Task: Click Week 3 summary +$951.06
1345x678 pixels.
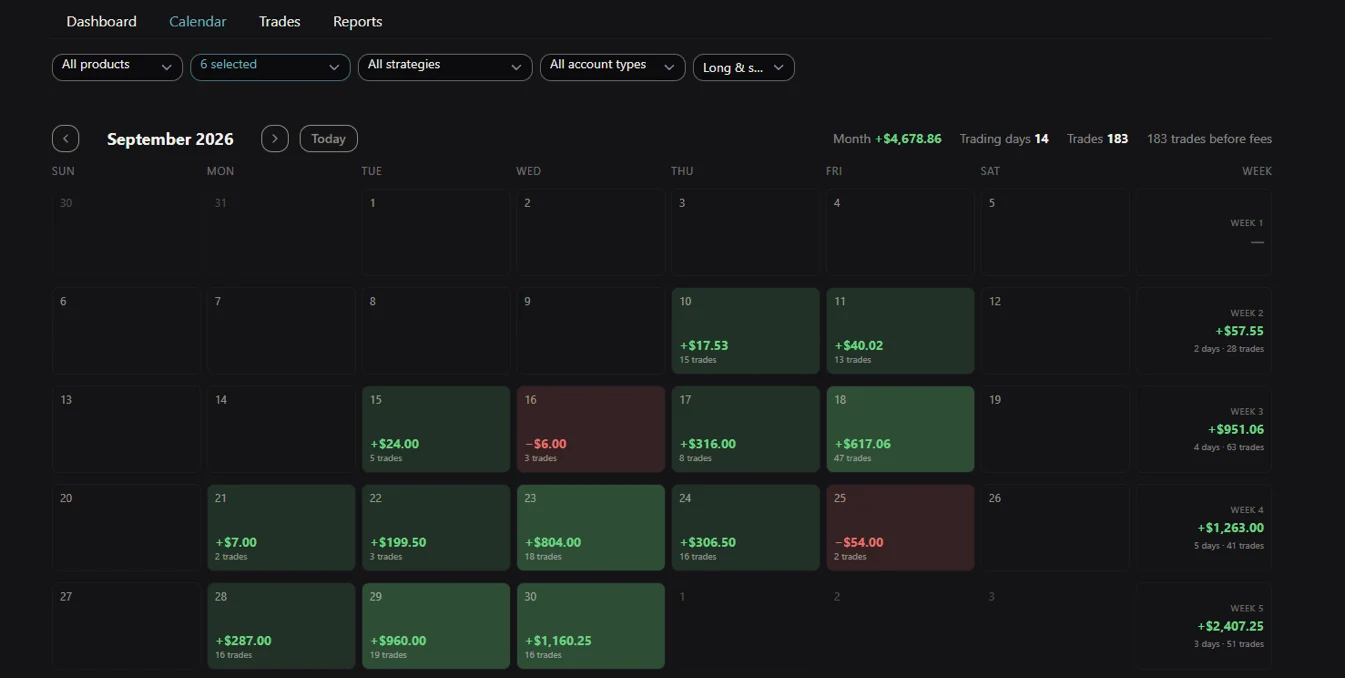Action: tap(1204, 429)
